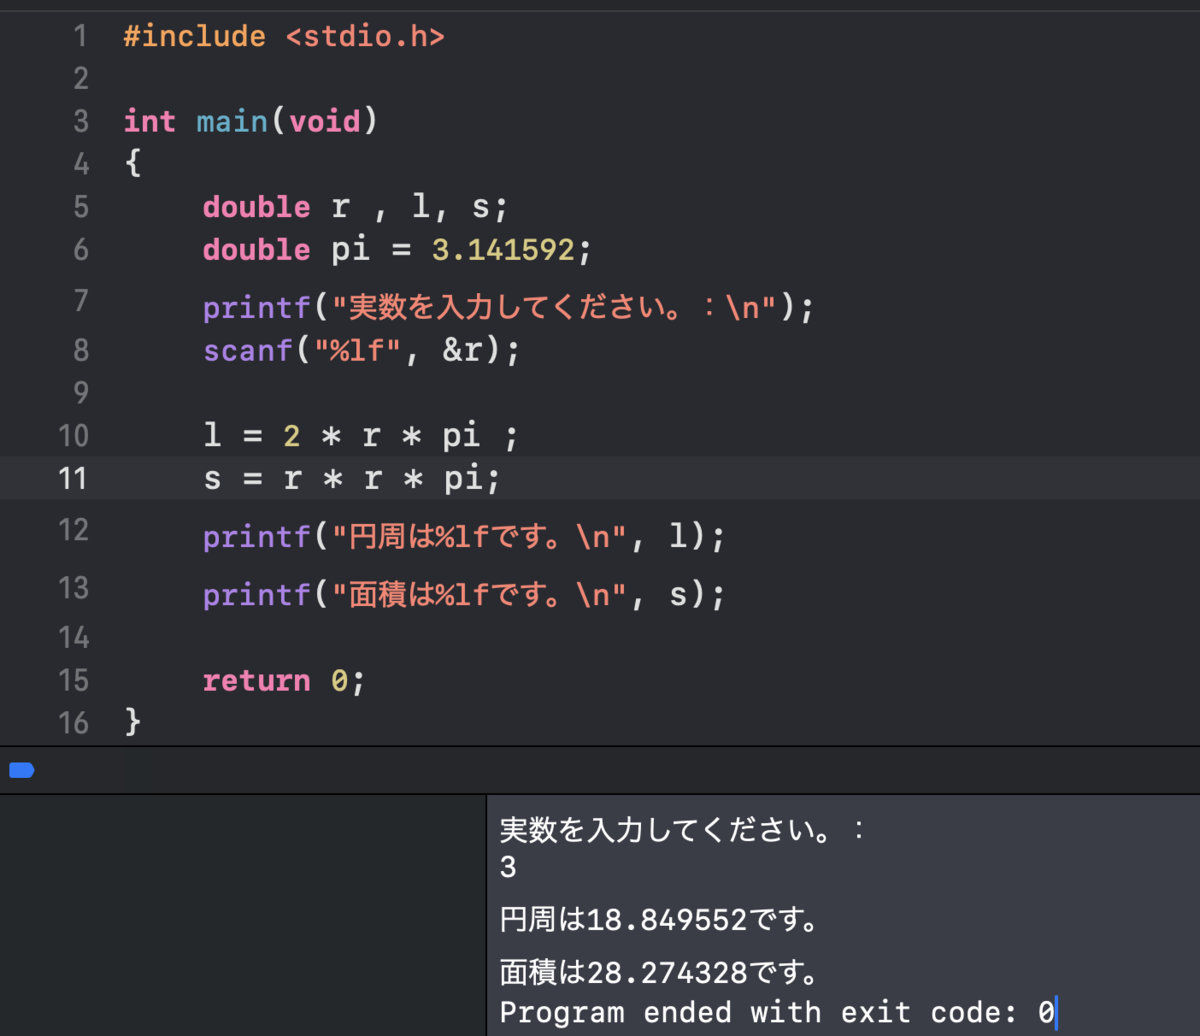The image size is (1200, 1036).
Task: Click the 'main' function name
Action: [x=232, y=122]
